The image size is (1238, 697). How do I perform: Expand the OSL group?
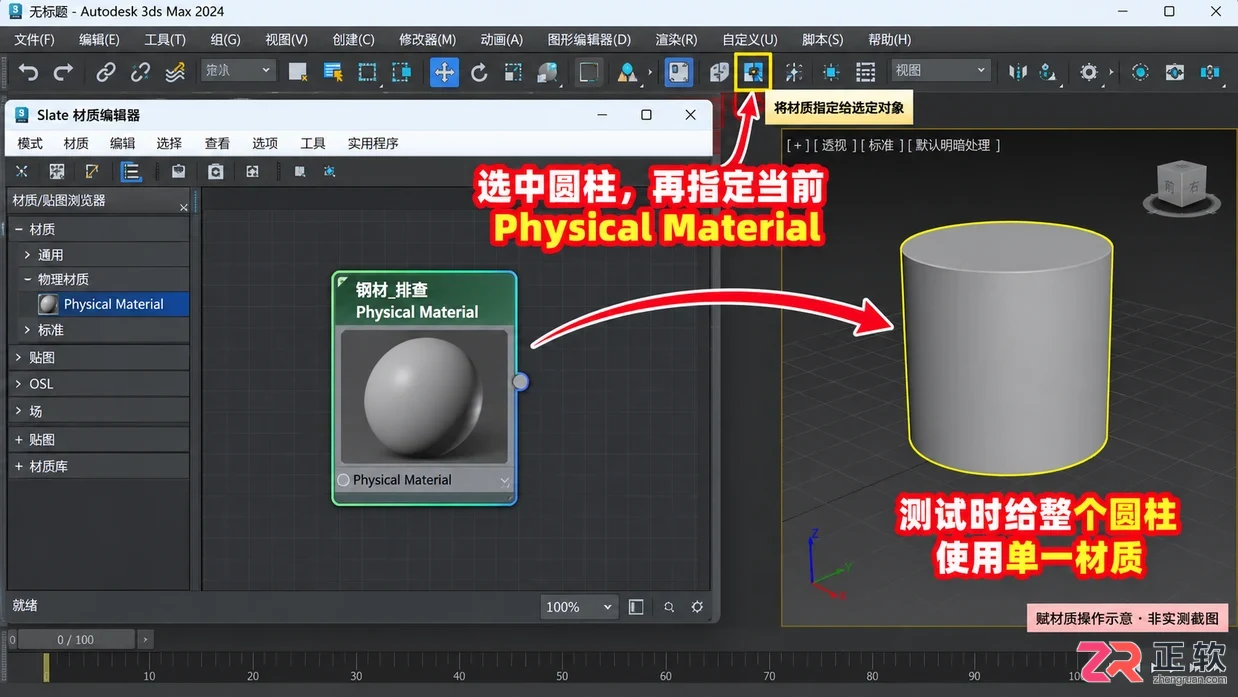click(19, 384)
